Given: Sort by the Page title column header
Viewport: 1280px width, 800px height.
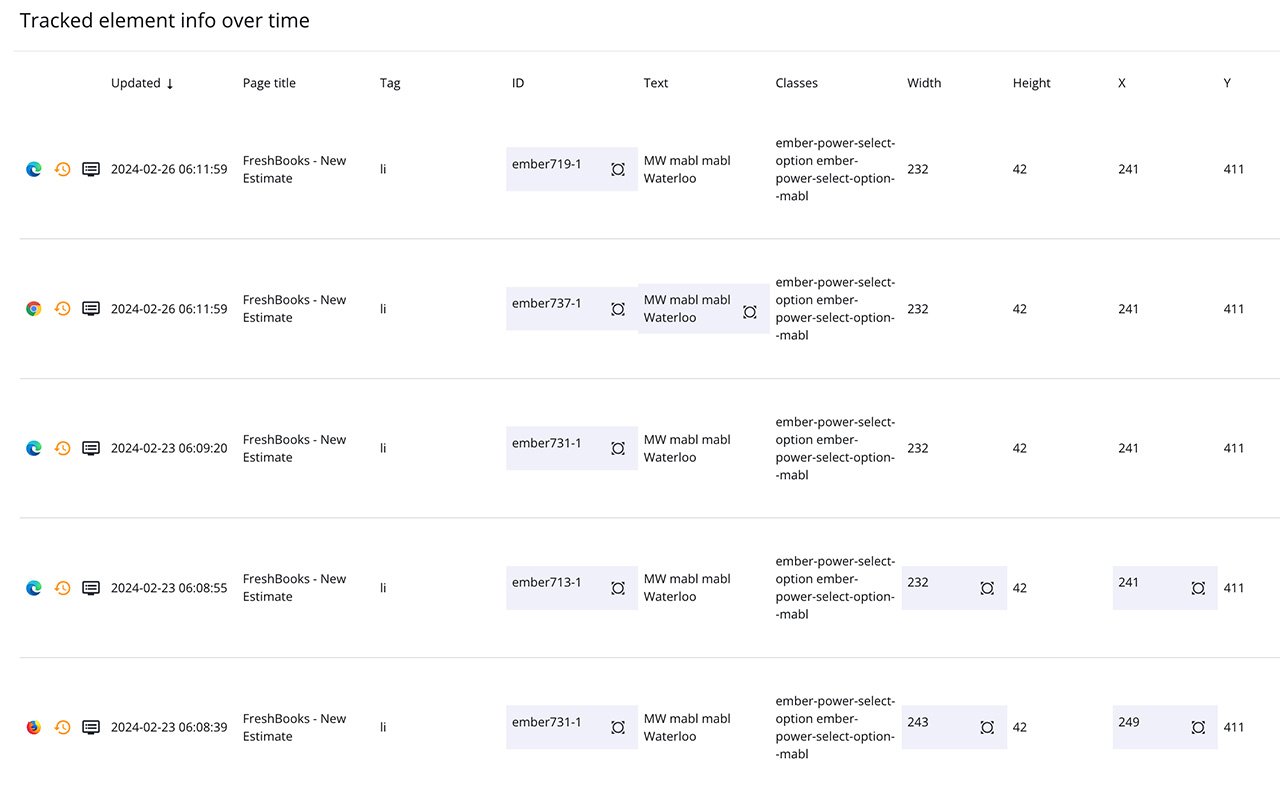Looking at the screenshot, I should point(269,83).
